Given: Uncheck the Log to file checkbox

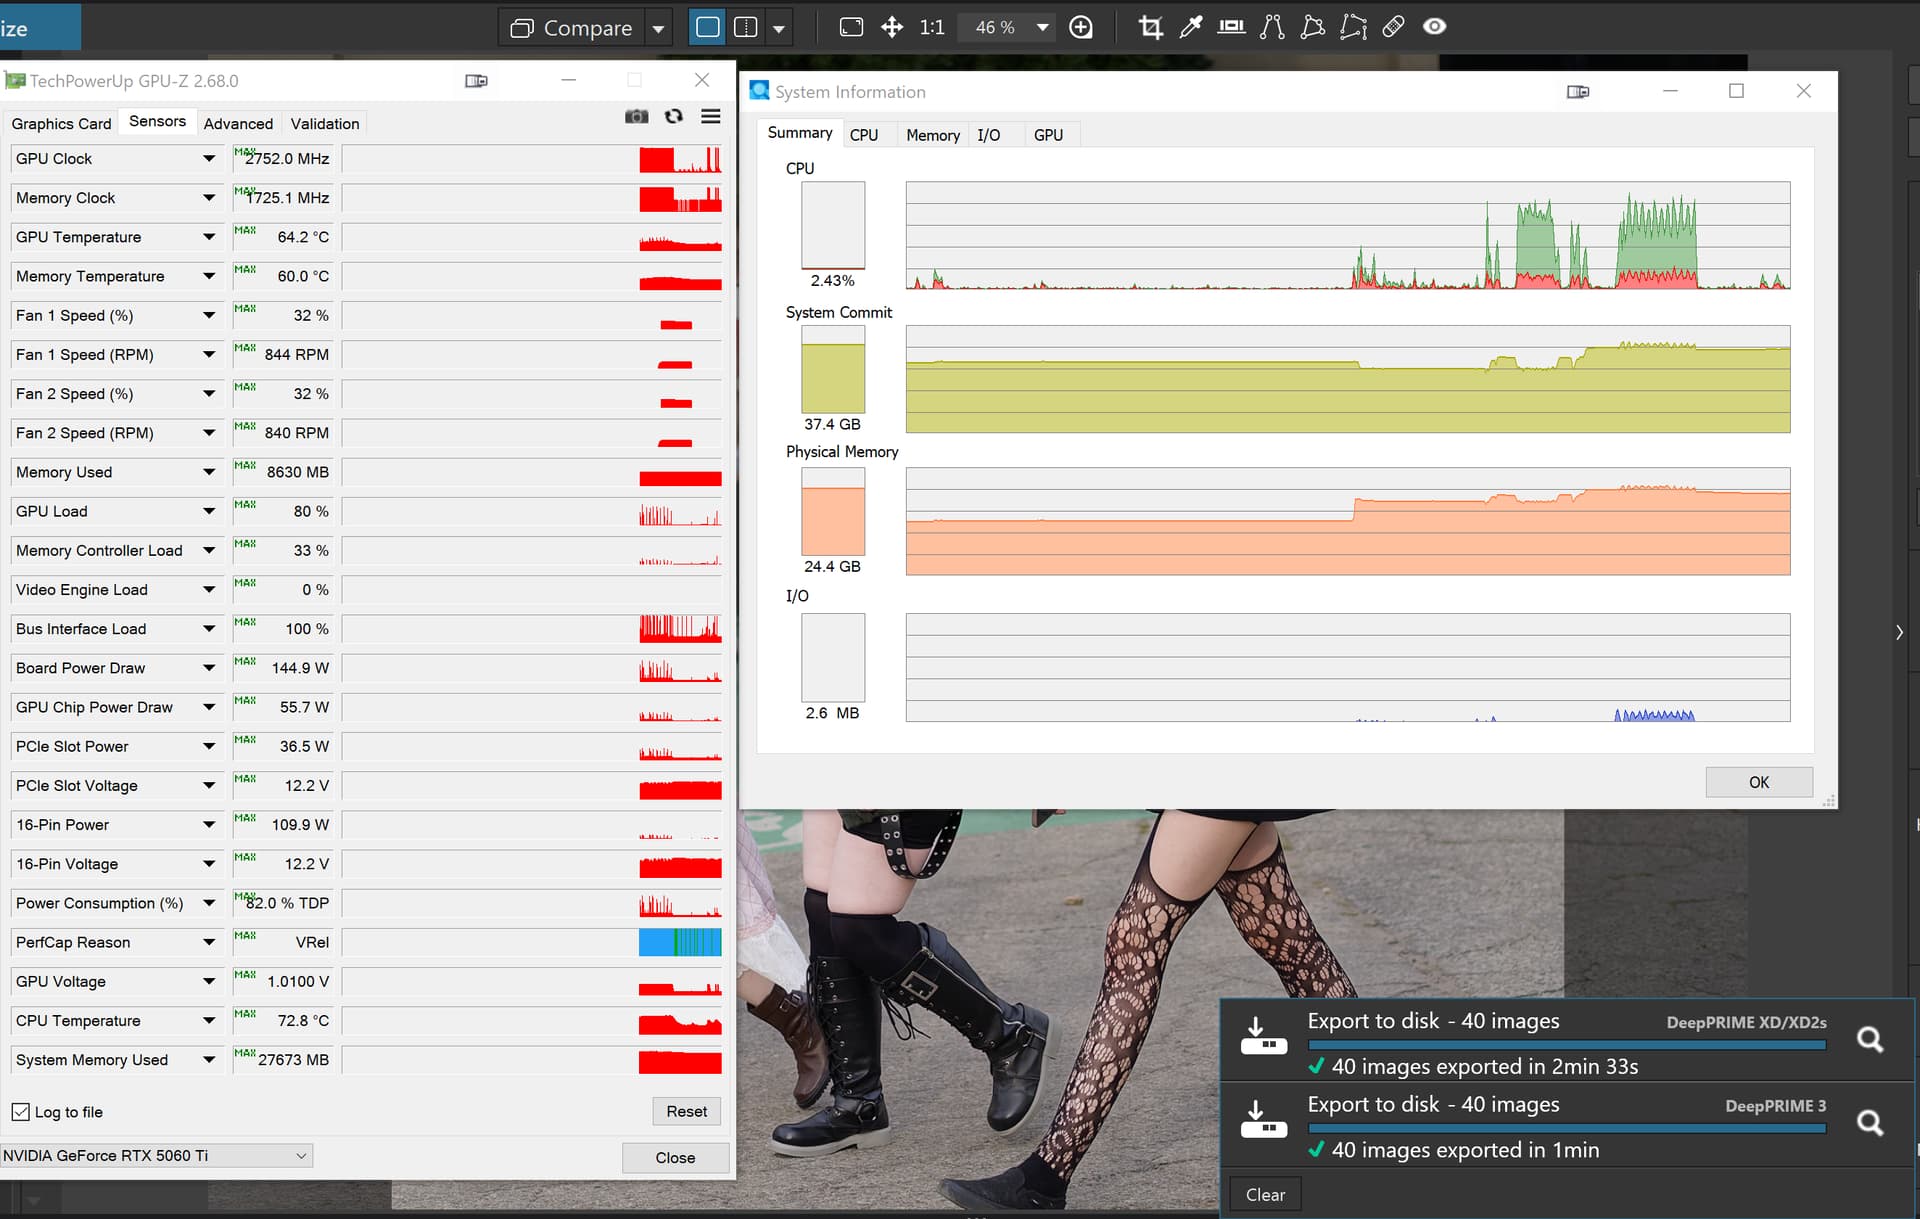Looking at the screenshot, I should [21, 1112].
